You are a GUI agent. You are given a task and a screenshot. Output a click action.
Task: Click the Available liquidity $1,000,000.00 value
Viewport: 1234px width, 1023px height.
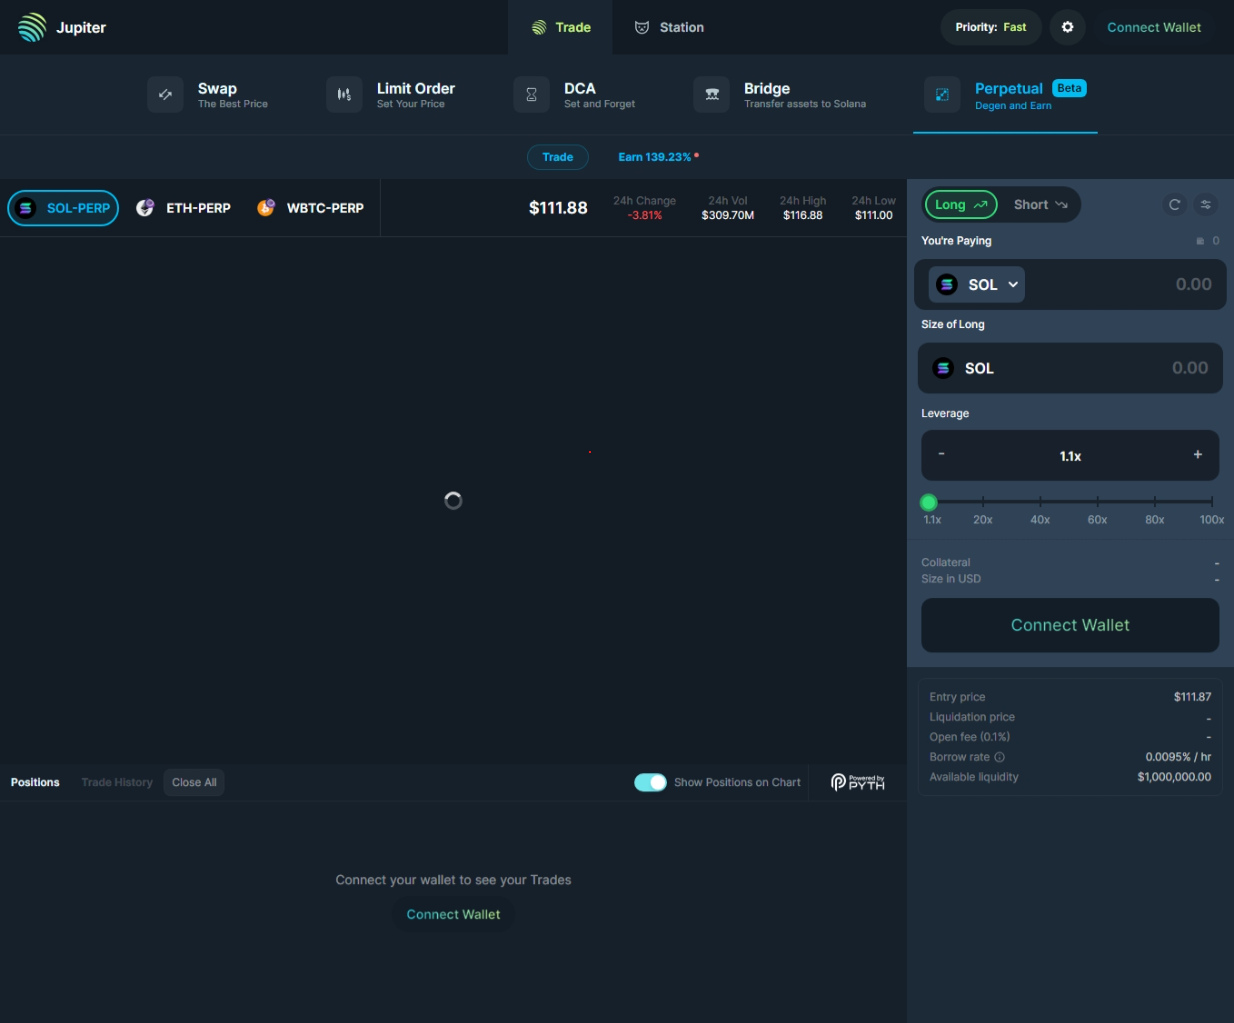pyautogui.click(x=1174, y=777)
